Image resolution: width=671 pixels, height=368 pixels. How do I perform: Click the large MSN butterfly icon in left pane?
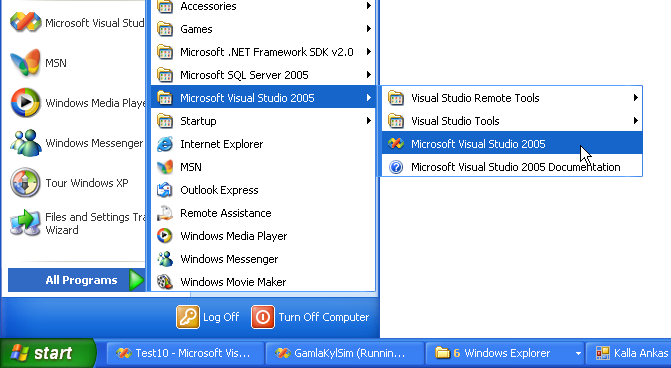click(x=25, y=62)
